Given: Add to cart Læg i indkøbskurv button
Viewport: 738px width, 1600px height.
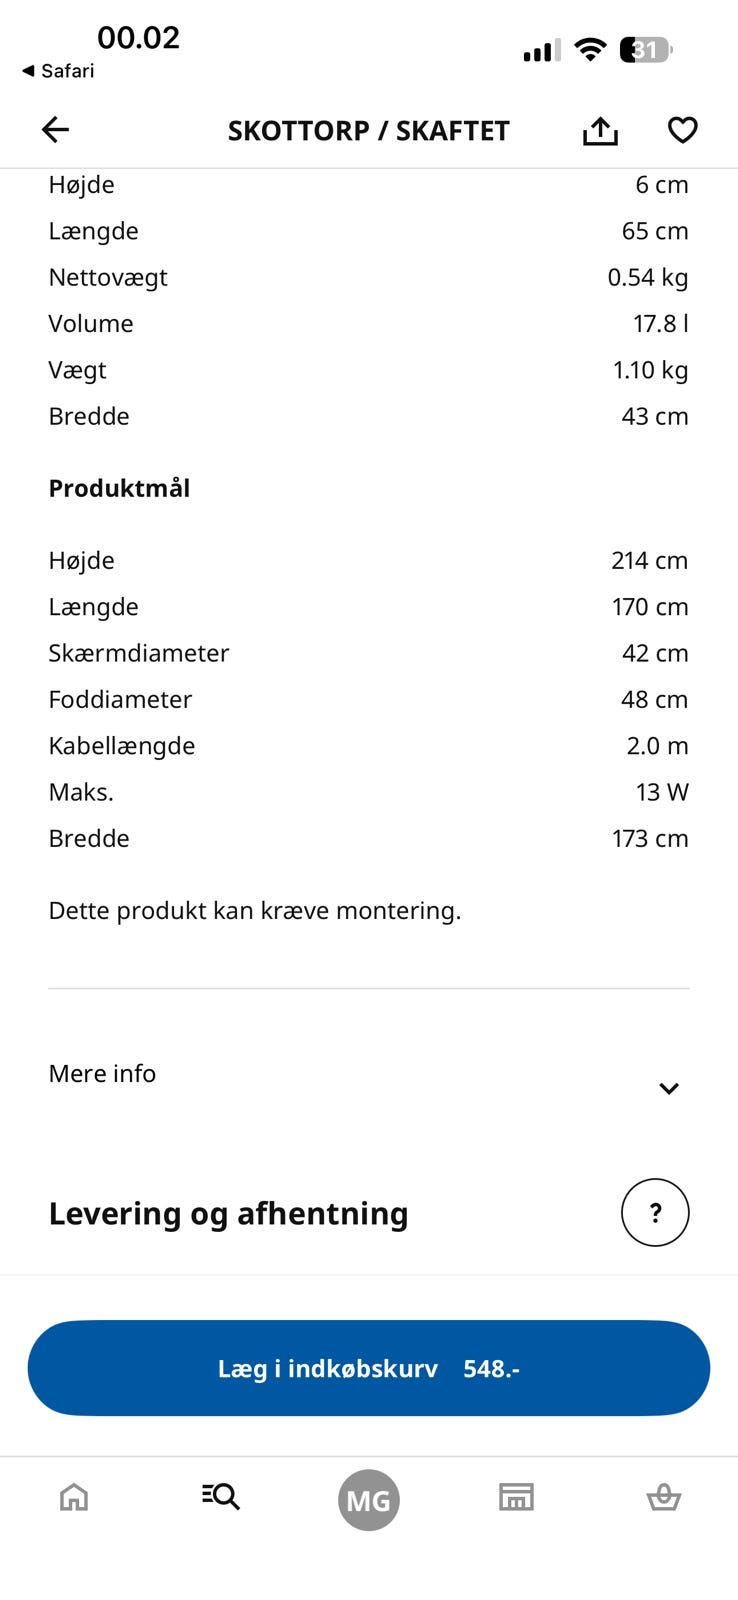Looking at the screenshot, I should (369, 1368).
